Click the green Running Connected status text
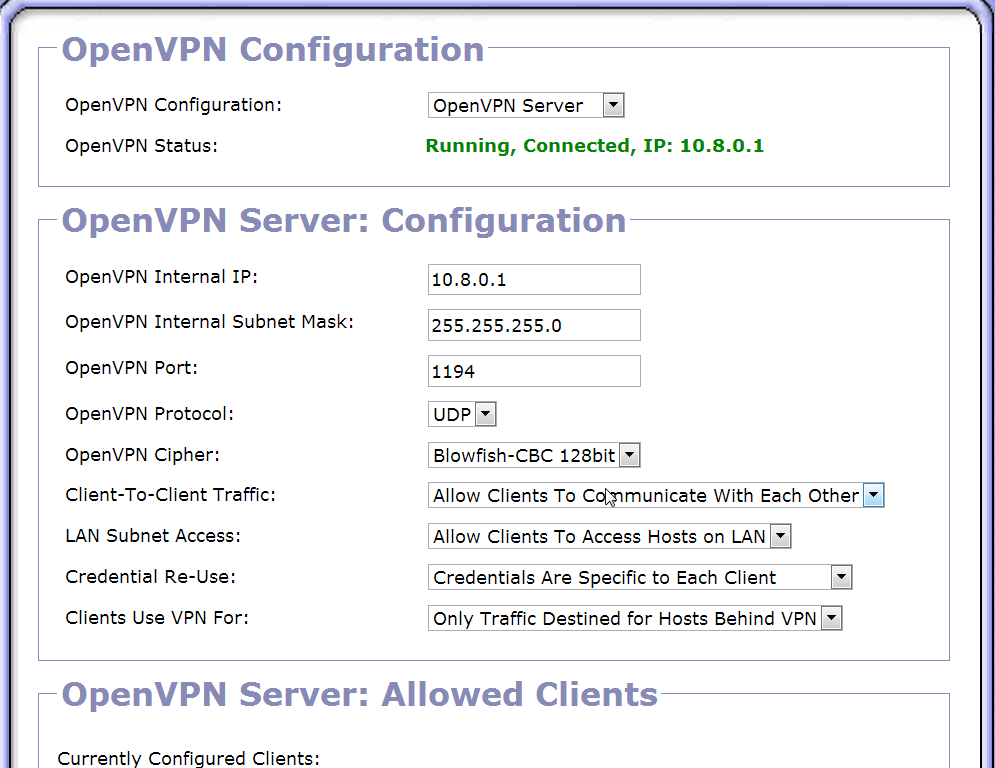Image resolution: width=995 pixels, height=768 pixels. [595, 146]
